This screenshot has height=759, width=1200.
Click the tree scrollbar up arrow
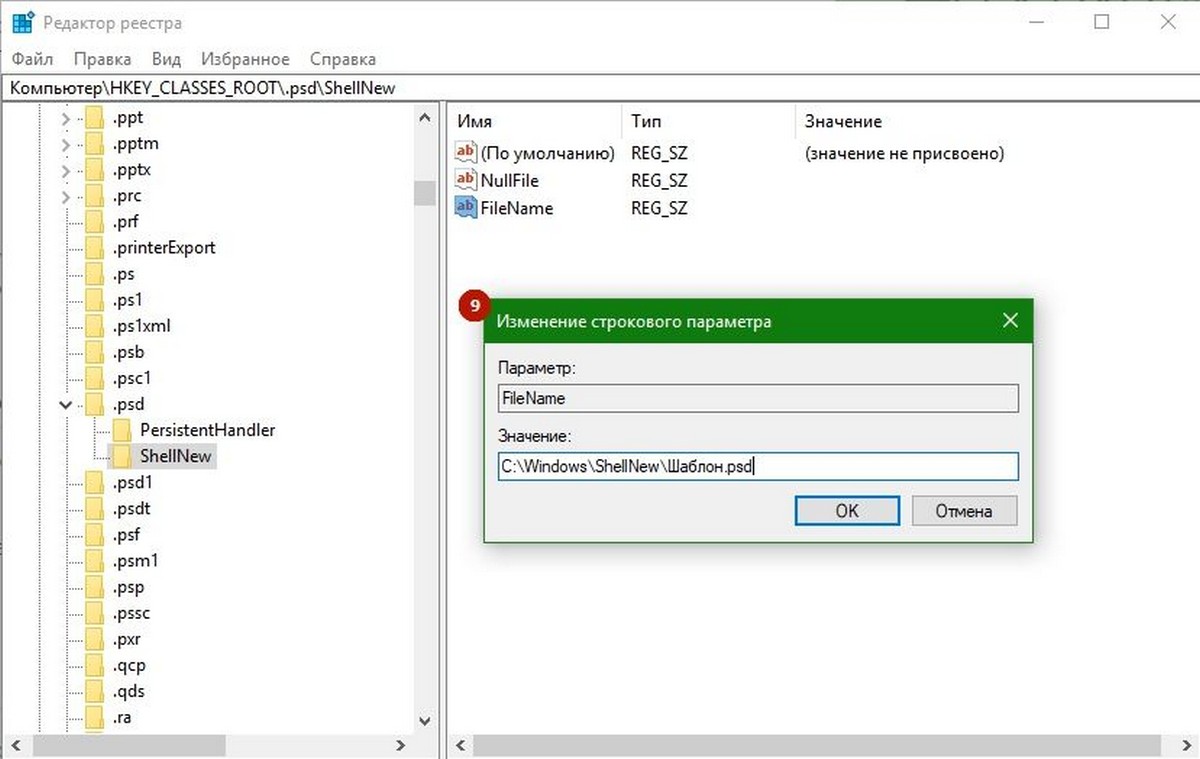[426, 118]
